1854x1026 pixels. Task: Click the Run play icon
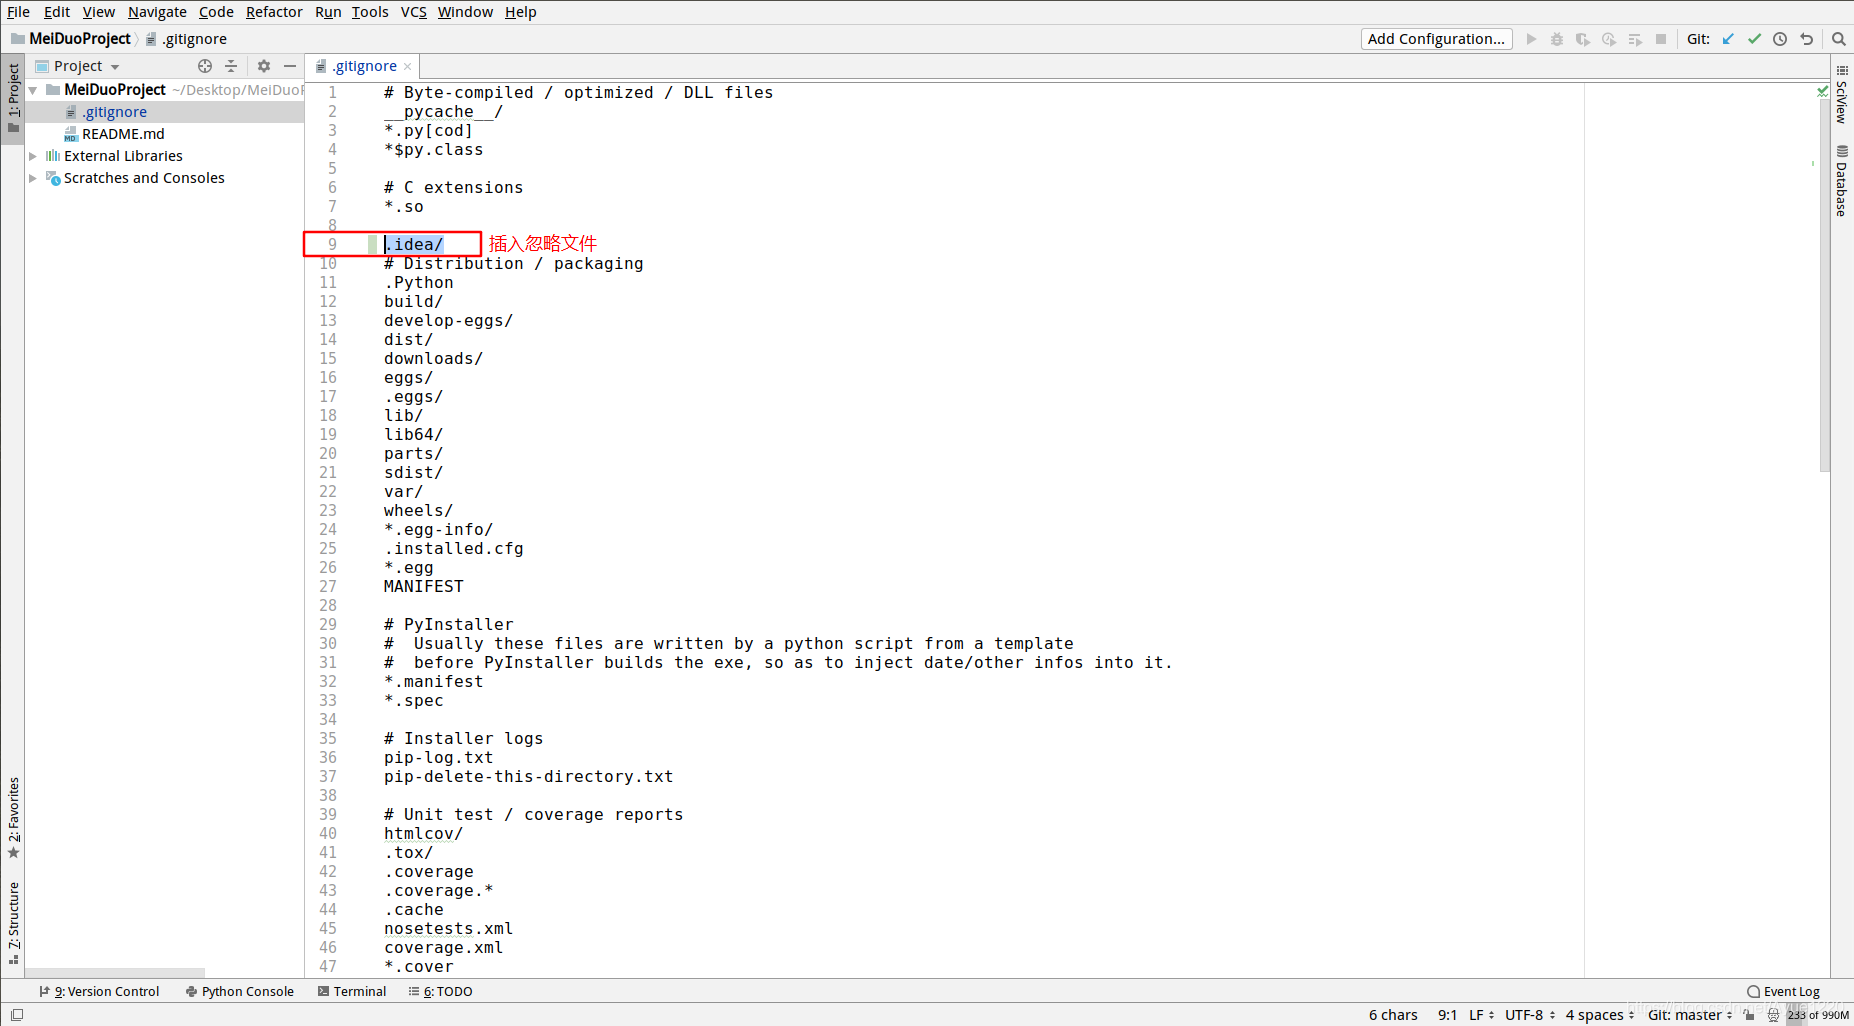[1531, 39]
